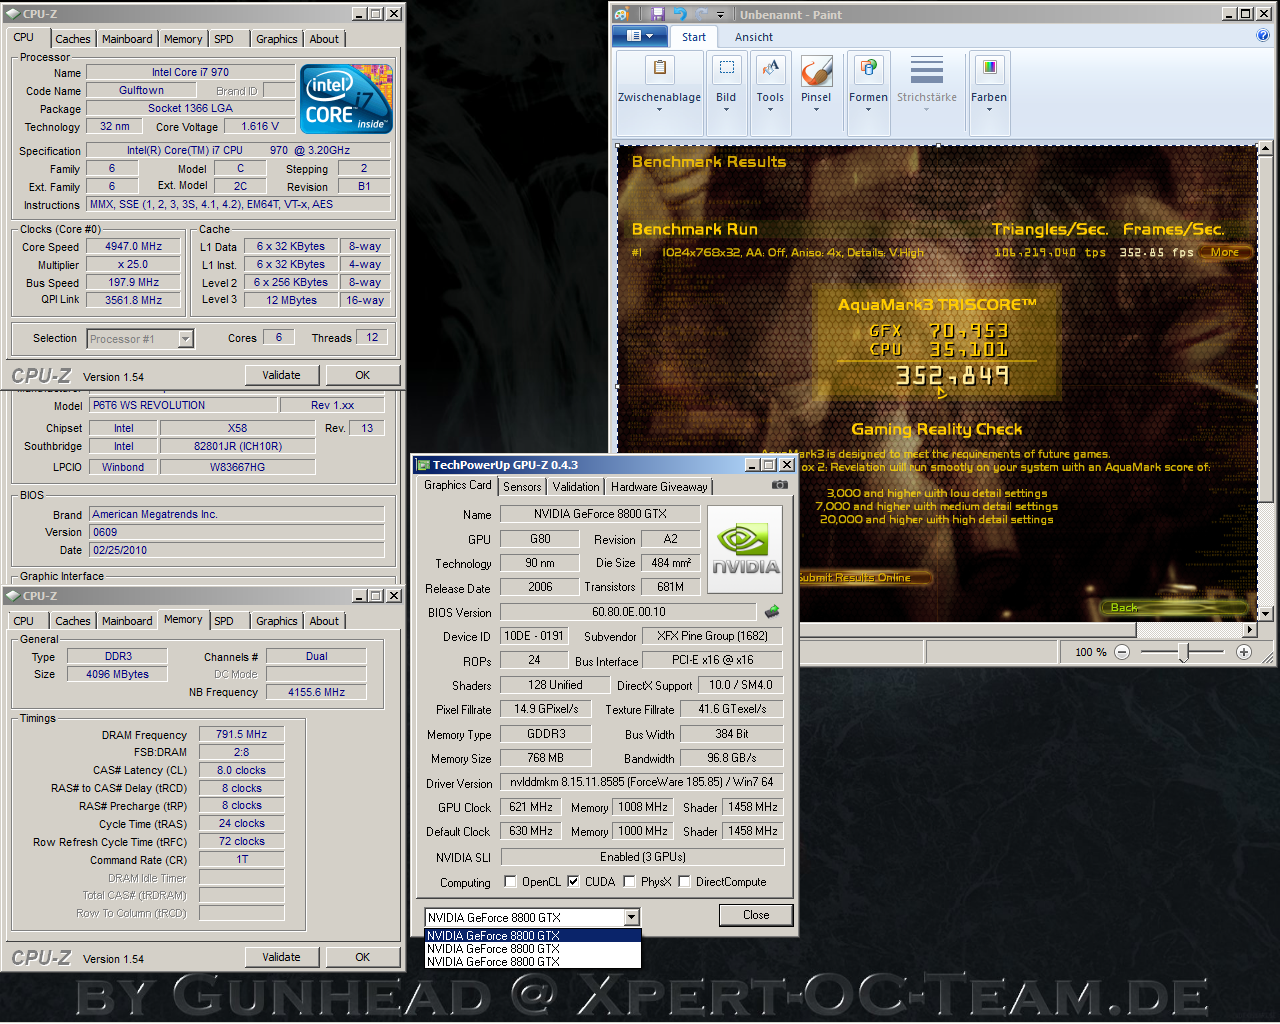Click OK in the top CPU-Z window
The image size is (1280, 1024).
(363, 375)
